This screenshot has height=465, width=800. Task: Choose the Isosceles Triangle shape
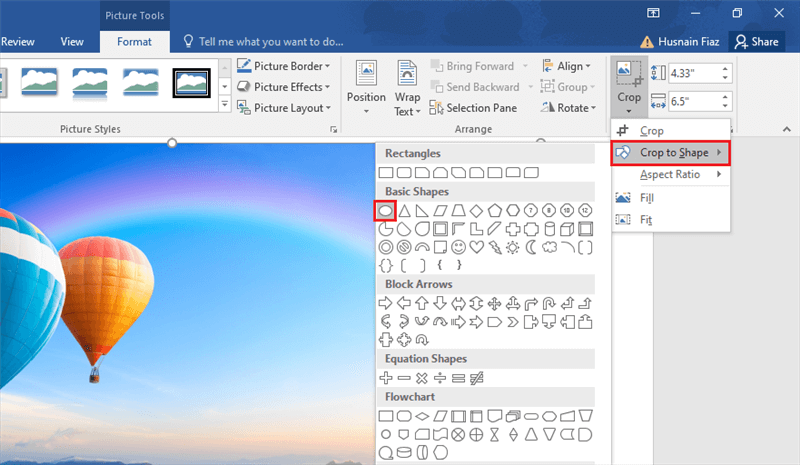coord(405,210)
